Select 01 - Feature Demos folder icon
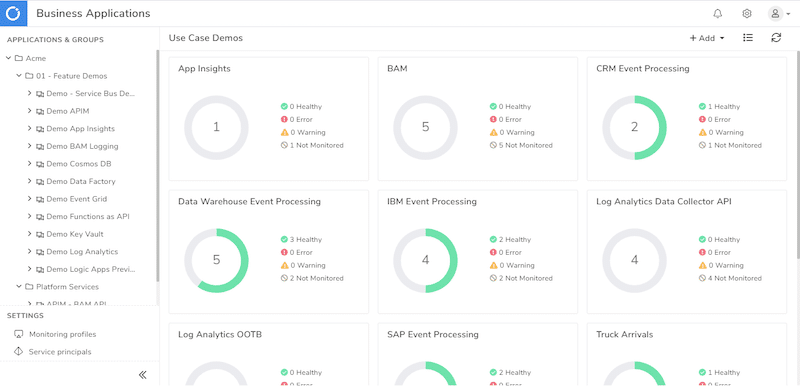This screenshot has height=386, width=800. [29, 76]
